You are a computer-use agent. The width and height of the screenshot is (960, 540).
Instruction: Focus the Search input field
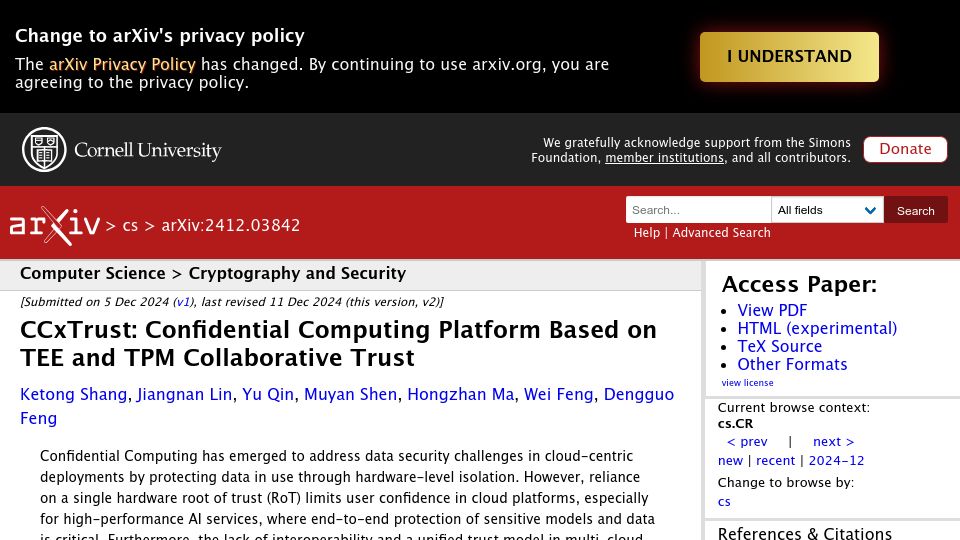click(698, 210)
